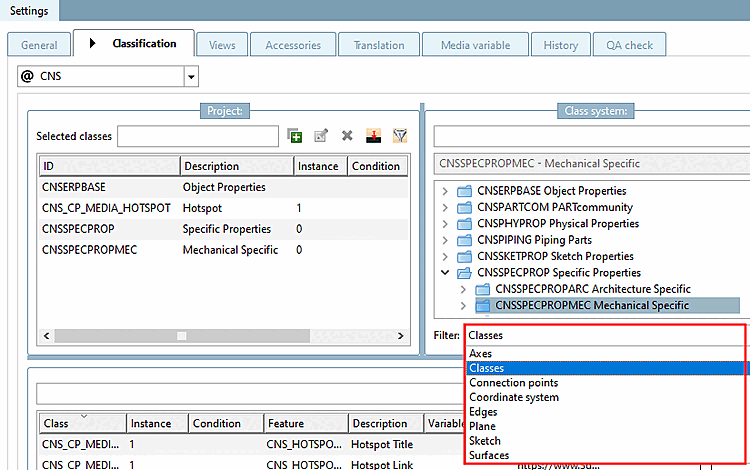
Task: Choose Sketch in the Filter list
Action: (x=605, y=441)
